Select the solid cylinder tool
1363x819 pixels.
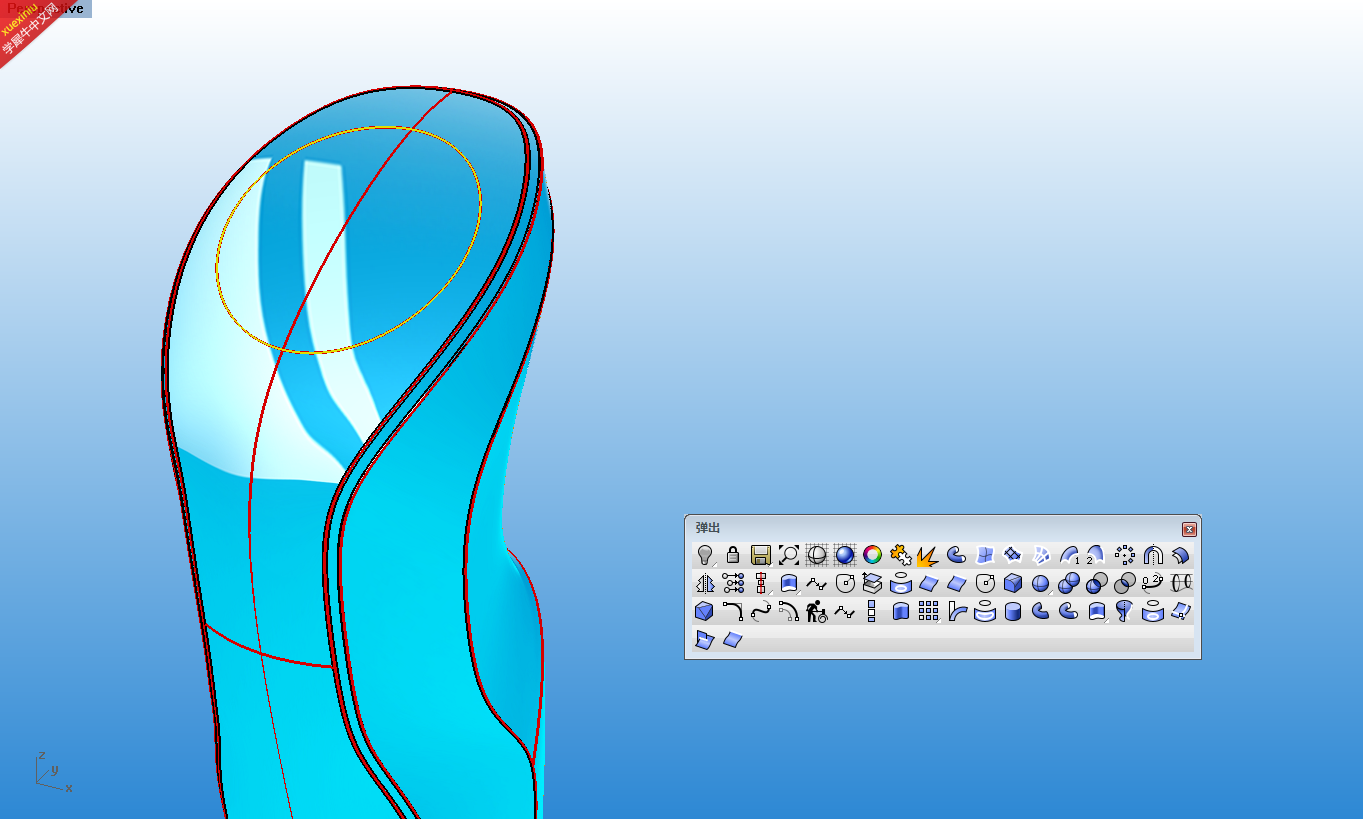tap(1013, 611)
